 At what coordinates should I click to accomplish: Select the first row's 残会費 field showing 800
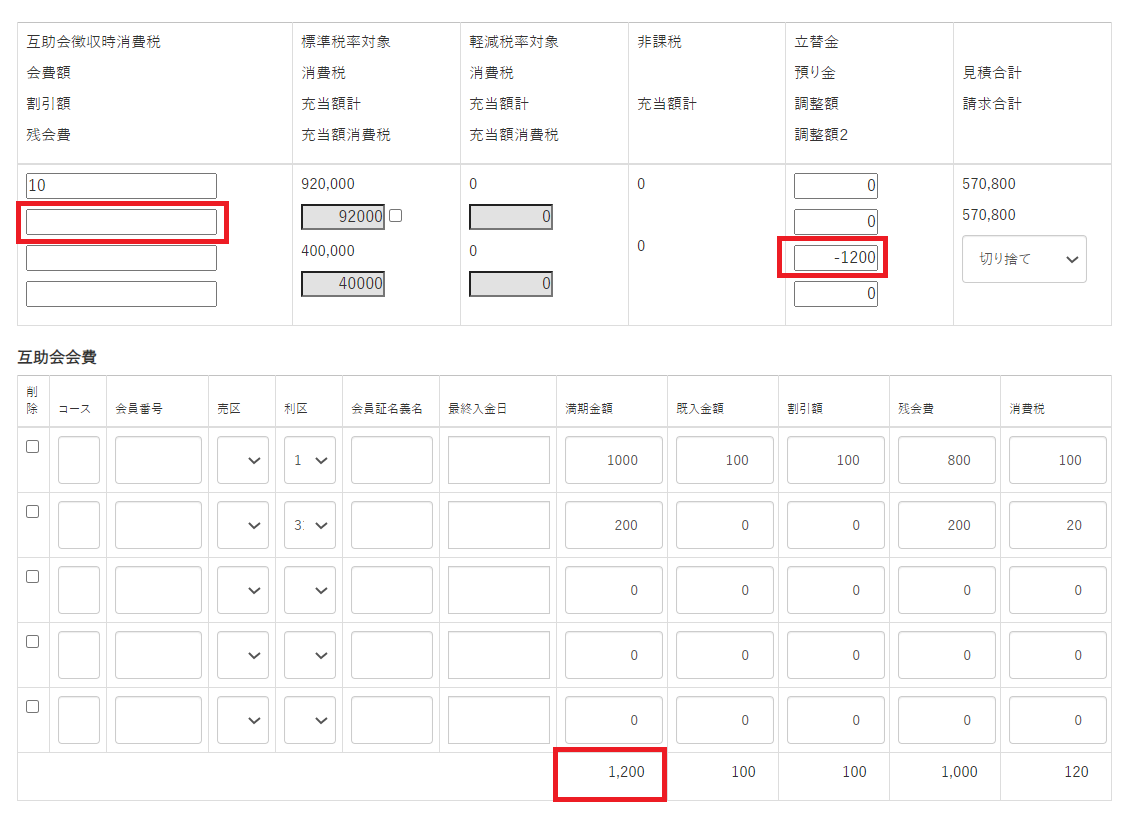946,460
